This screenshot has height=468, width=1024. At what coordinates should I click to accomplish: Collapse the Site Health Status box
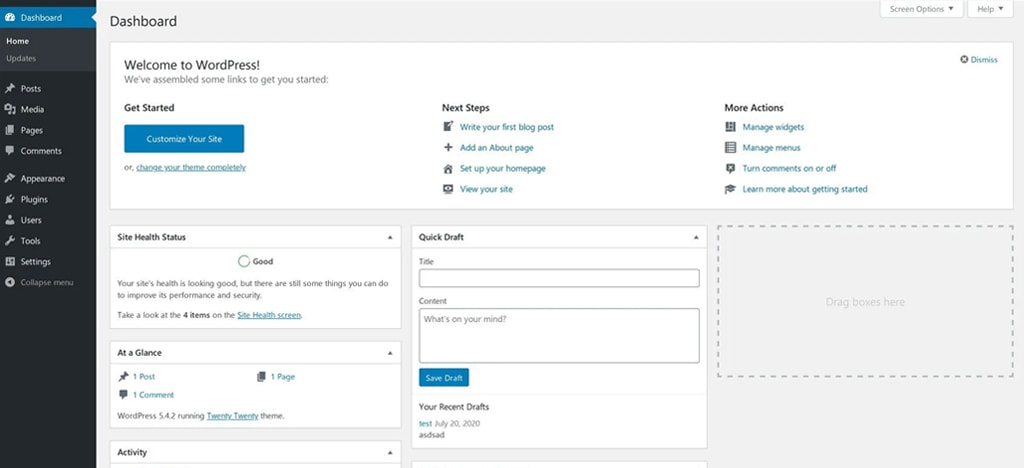pos(390,238)
